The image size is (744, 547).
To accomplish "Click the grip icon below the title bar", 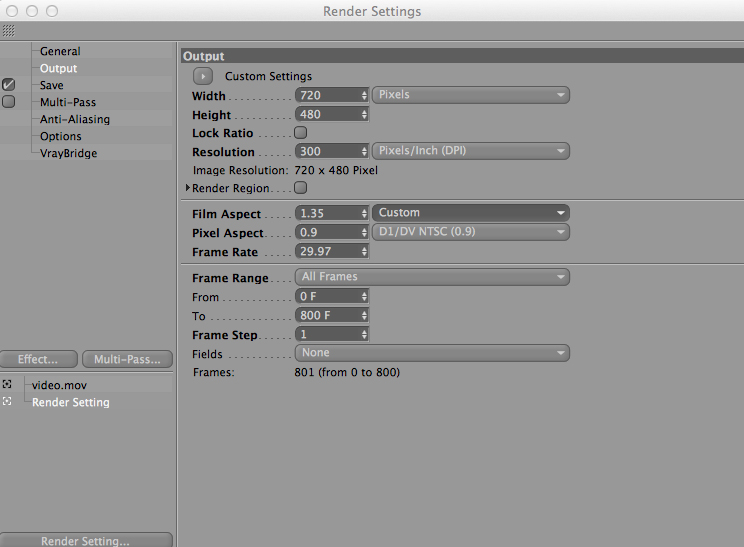I will (8, 31).
